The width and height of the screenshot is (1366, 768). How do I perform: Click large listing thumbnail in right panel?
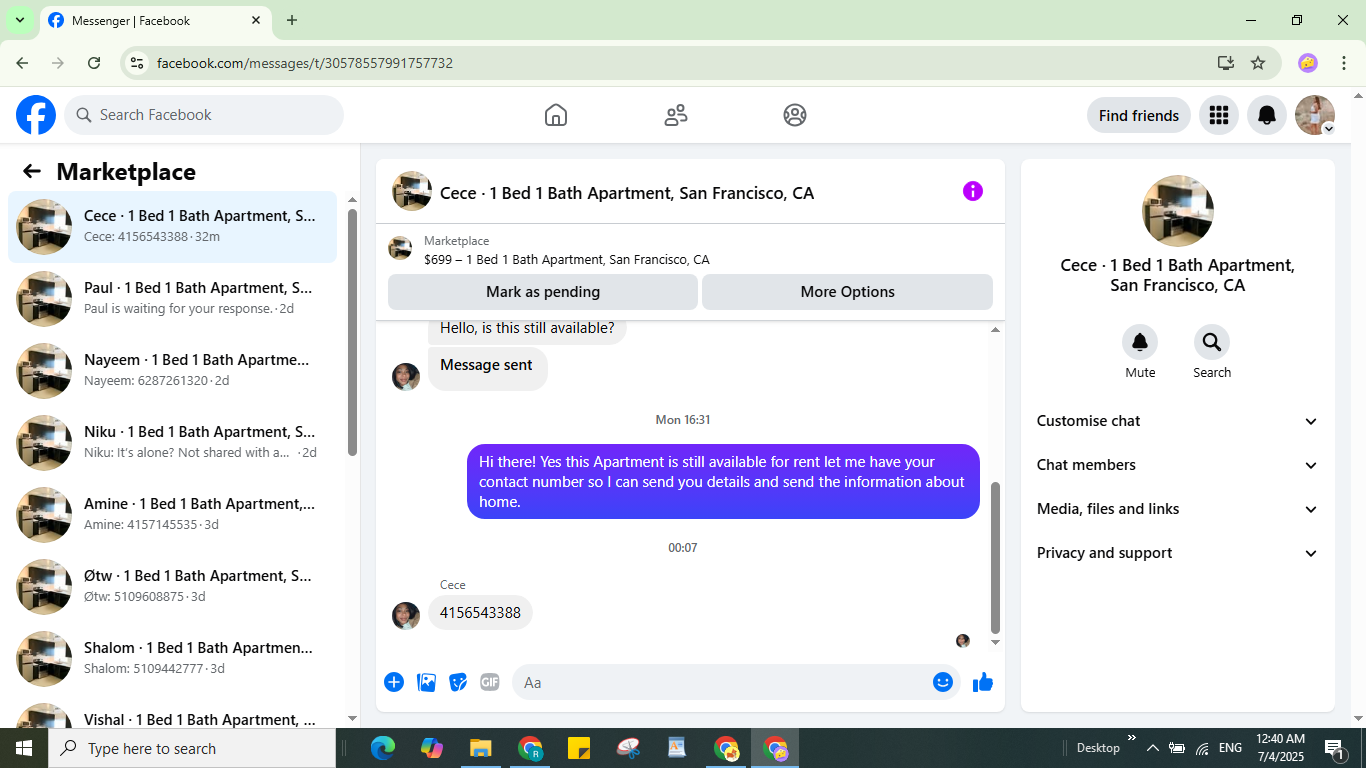click(x=1178, y=211)
